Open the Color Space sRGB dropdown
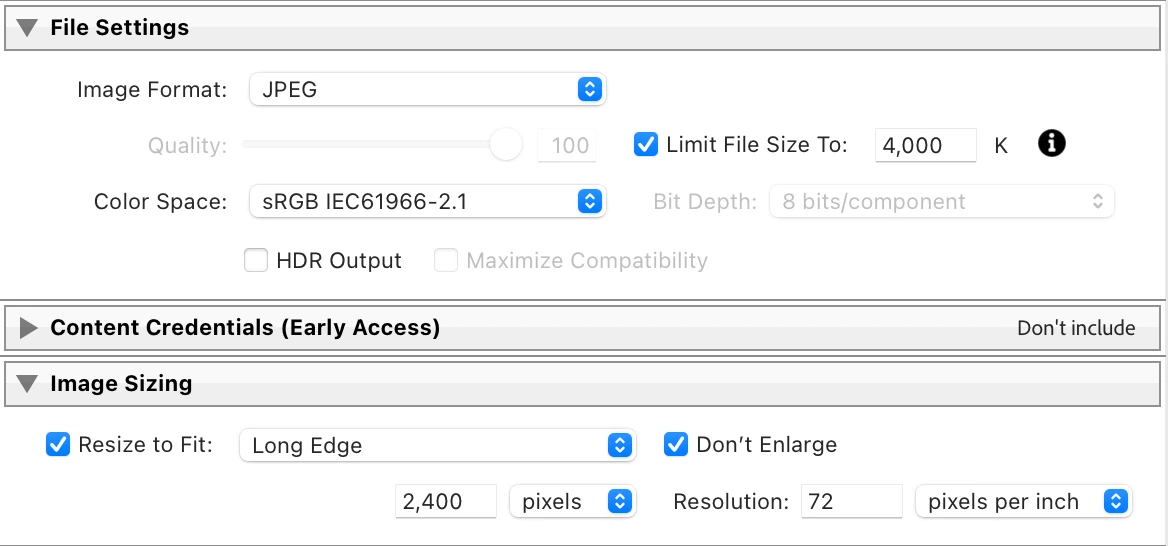The width and height of the screenshot is (1168, 546). [427, 202]
